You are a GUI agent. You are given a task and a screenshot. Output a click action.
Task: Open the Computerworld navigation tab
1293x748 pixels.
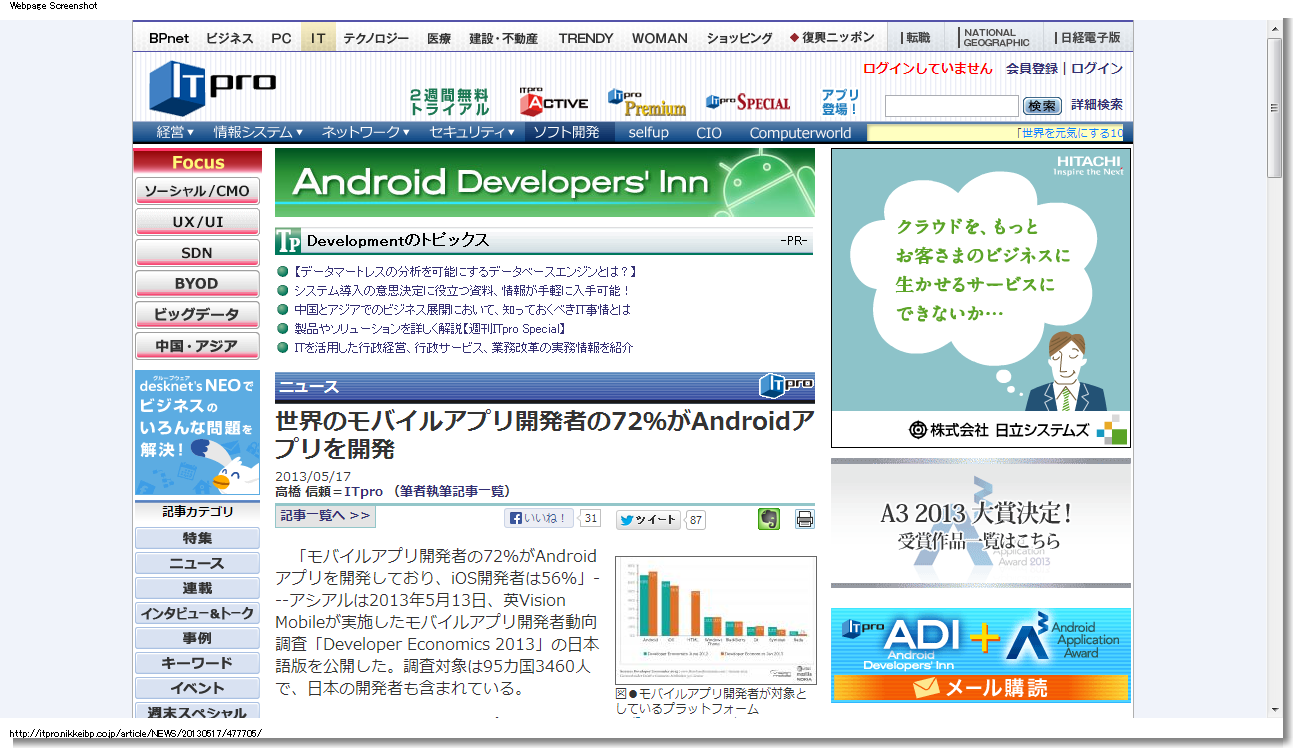point(800,132)
